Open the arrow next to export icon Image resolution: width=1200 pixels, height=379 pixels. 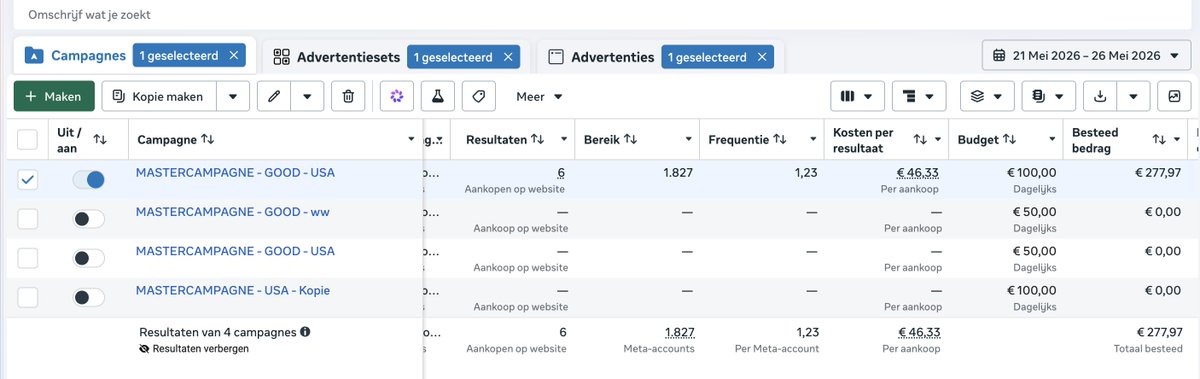(1133, 97)
